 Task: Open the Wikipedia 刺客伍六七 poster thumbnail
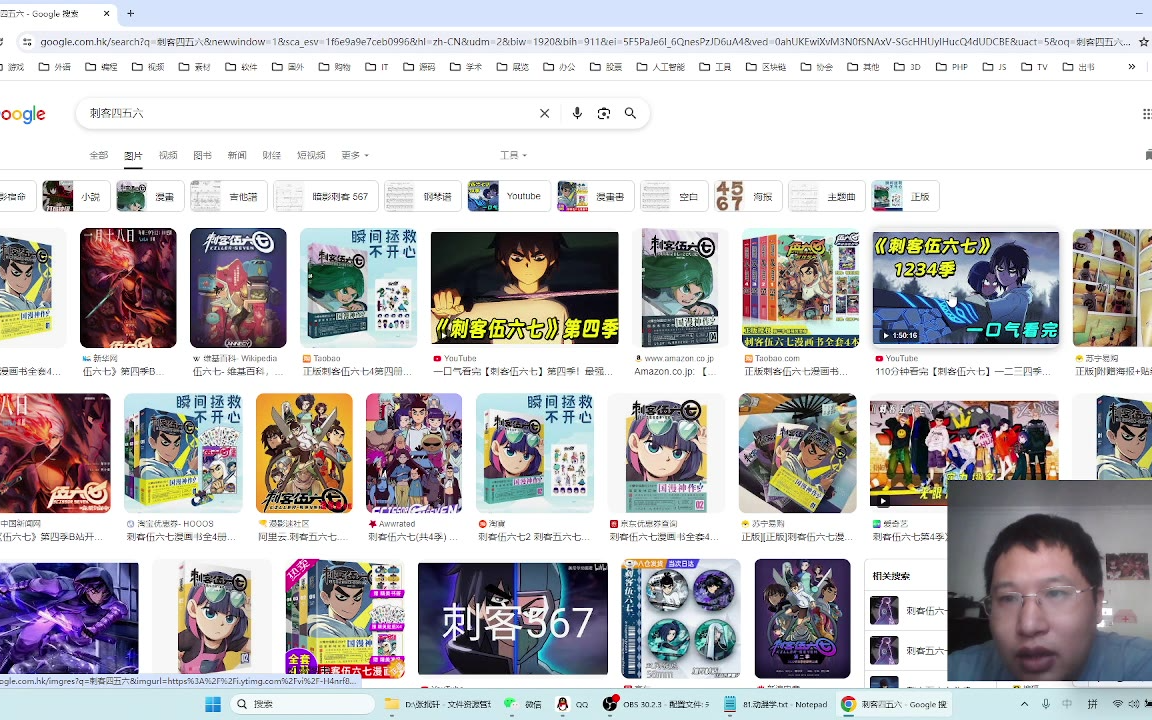238,287
